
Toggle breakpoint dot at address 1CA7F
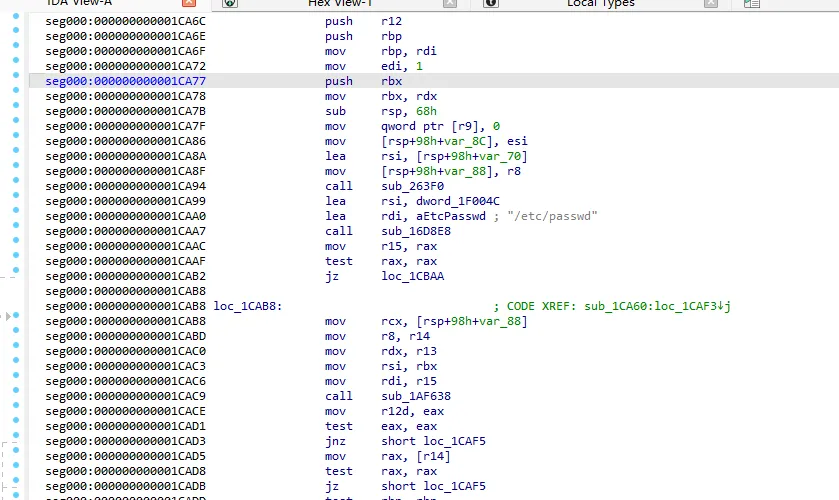tap(16, 120)
